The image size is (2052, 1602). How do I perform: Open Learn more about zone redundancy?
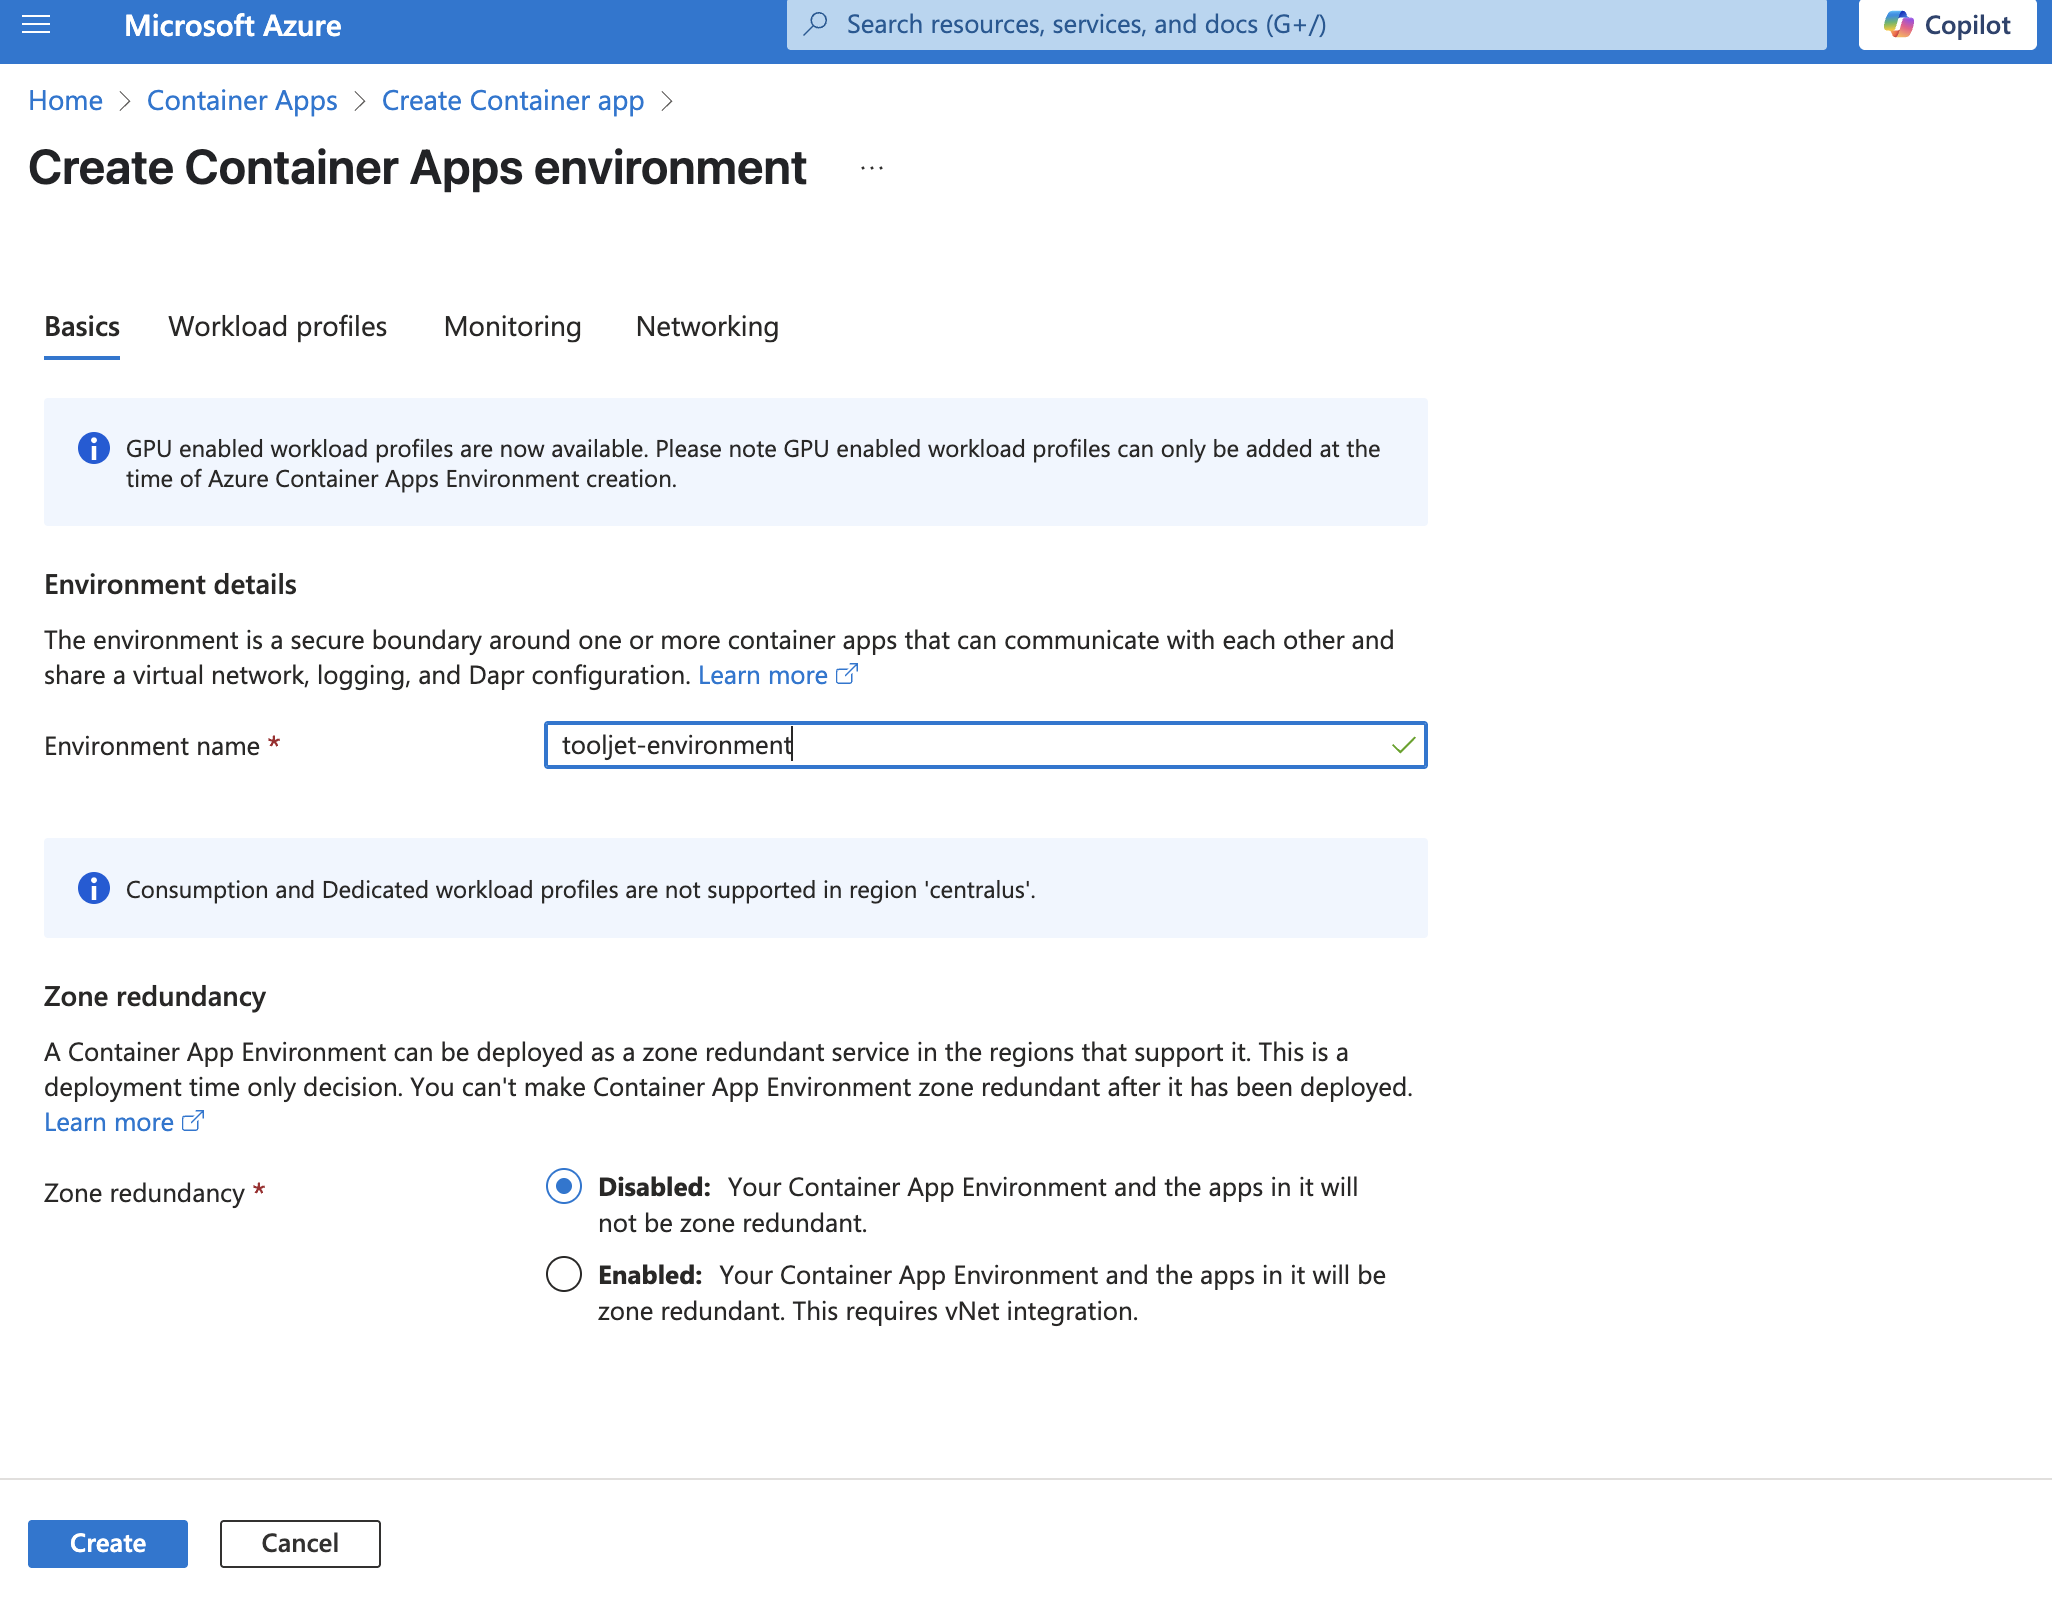112,1121
